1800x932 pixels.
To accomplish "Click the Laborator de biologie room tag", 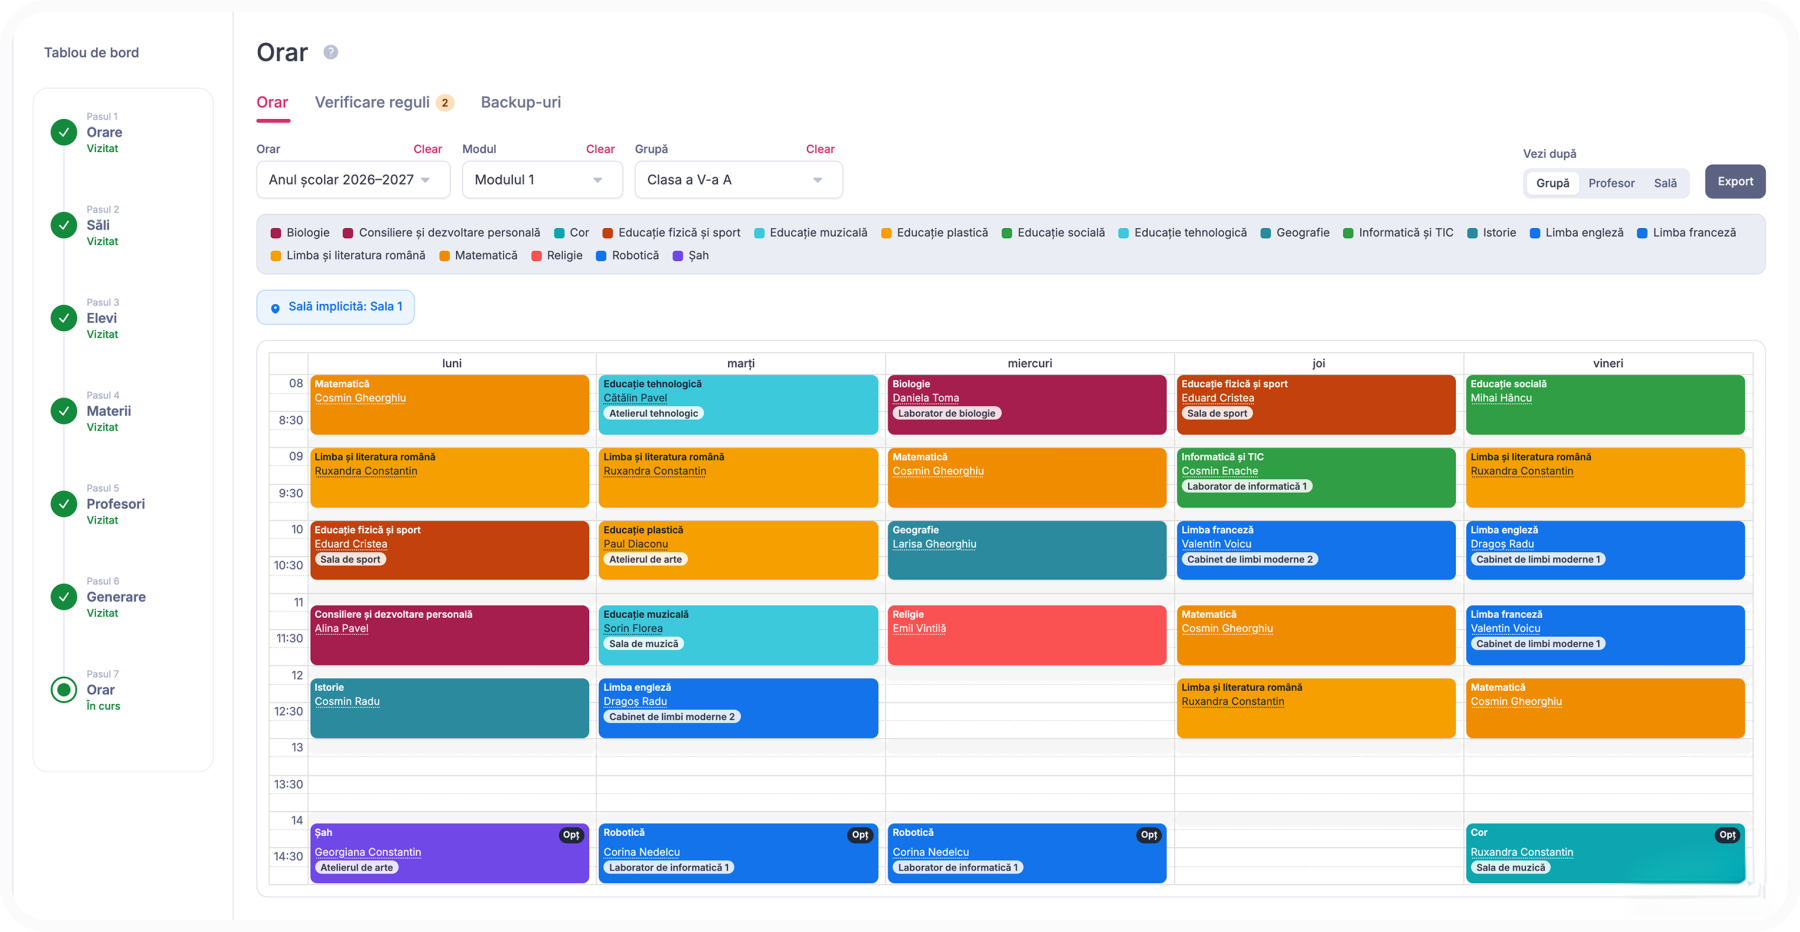I will click(x=946, y=413).
